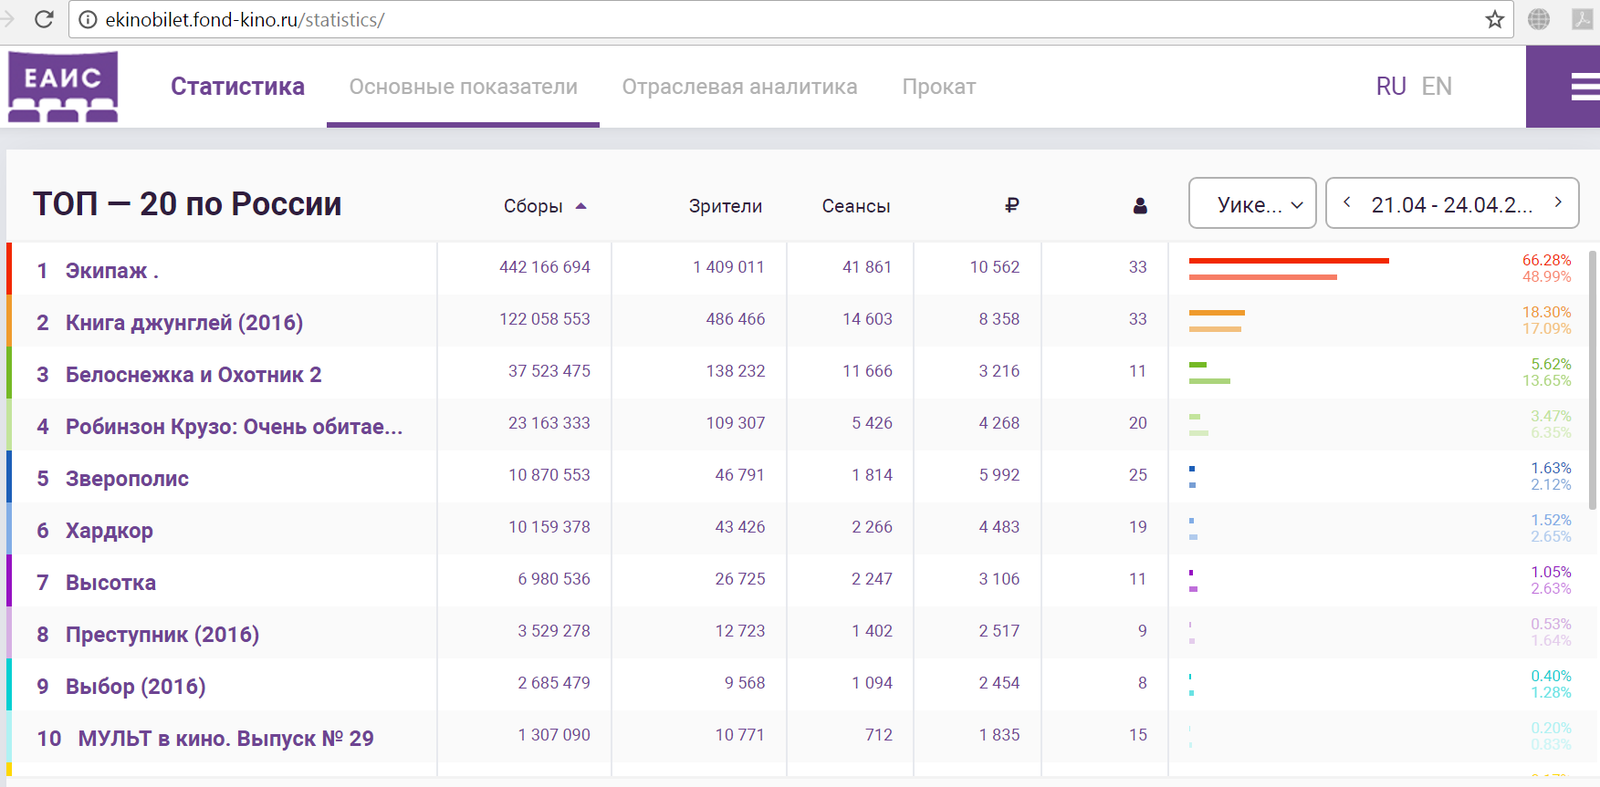Sort table by Зрители header
1600x787 pixels.
pyautogui.click(x=725, y=206)
